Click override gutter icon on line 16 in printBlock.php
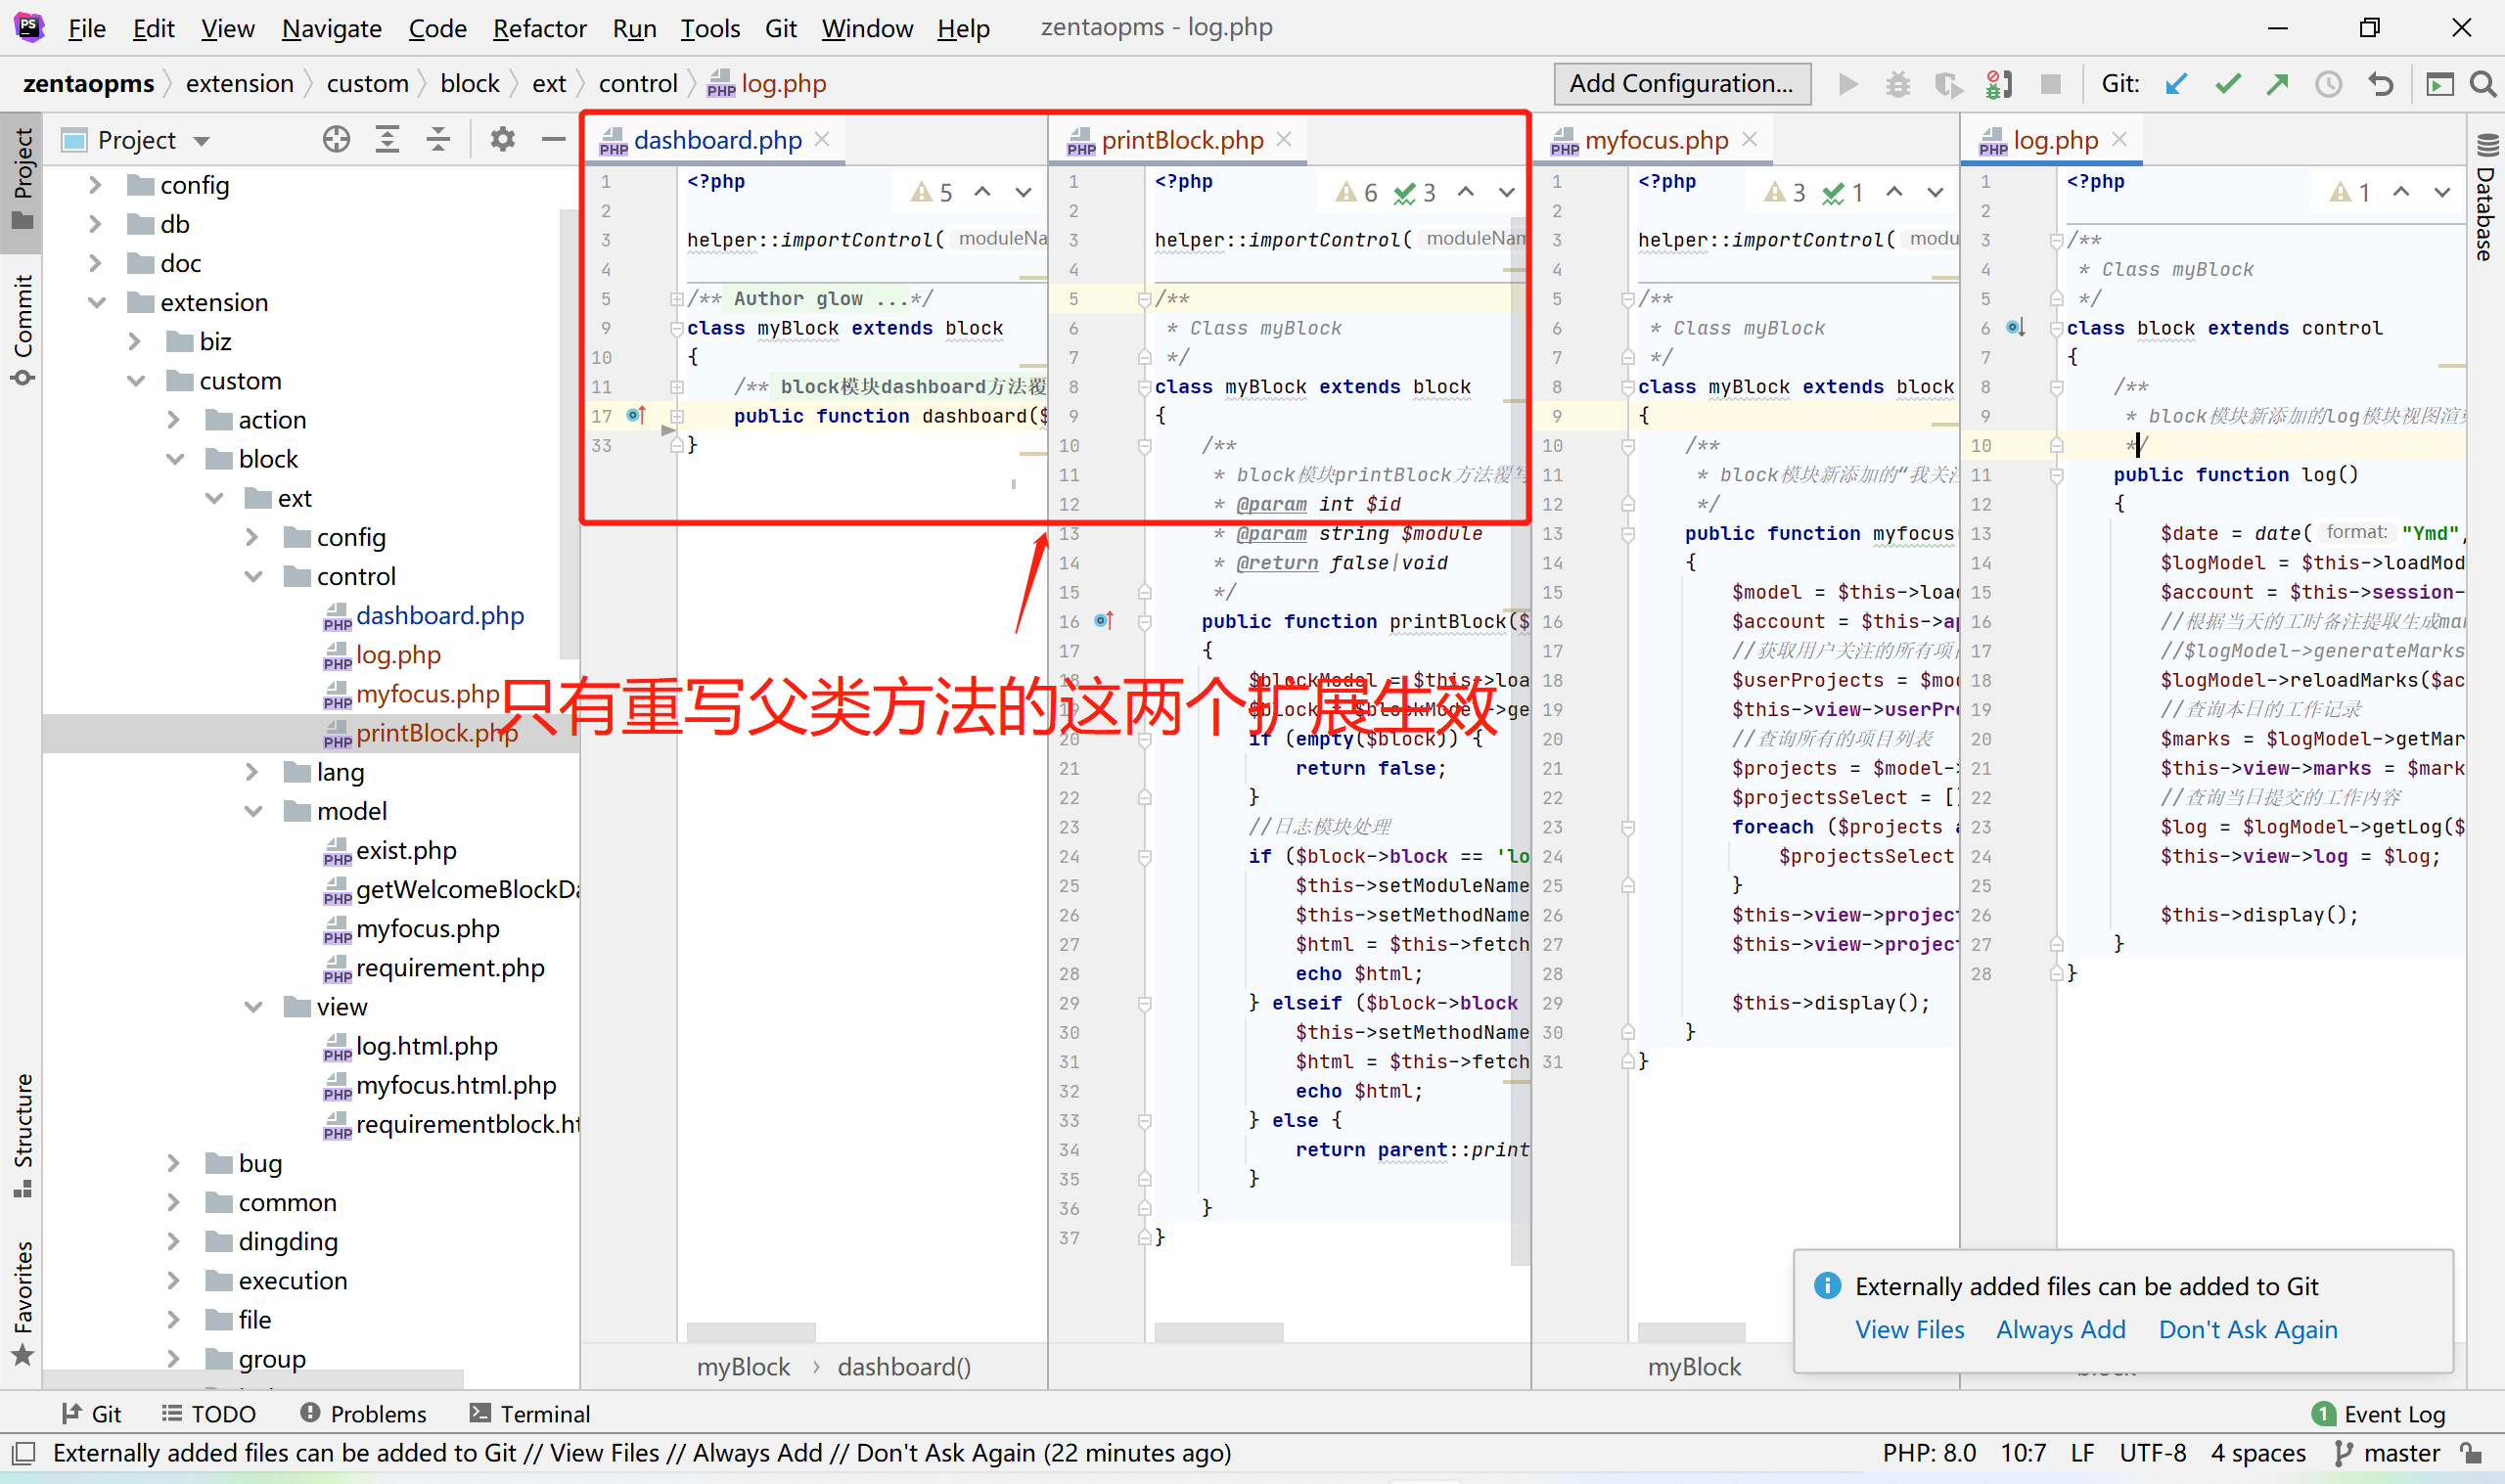The width and height of the screenshot is (2505, 1484). (x=1104, y=621)
